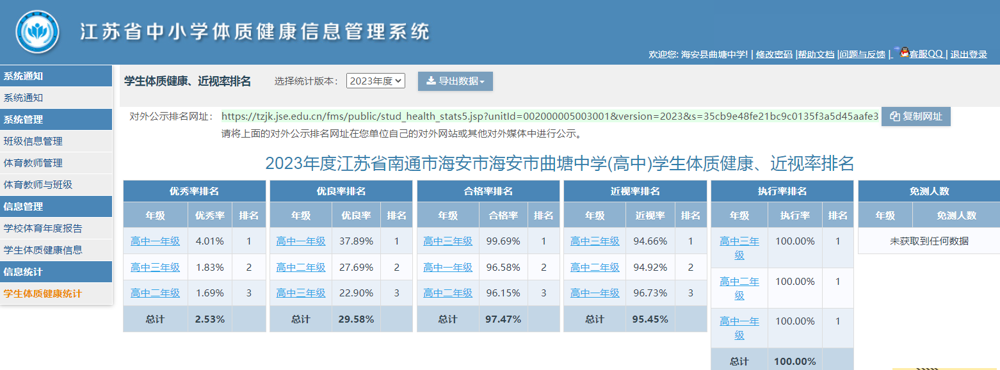
Task: Click 退出登录 to log out
Action: [968, 55]
